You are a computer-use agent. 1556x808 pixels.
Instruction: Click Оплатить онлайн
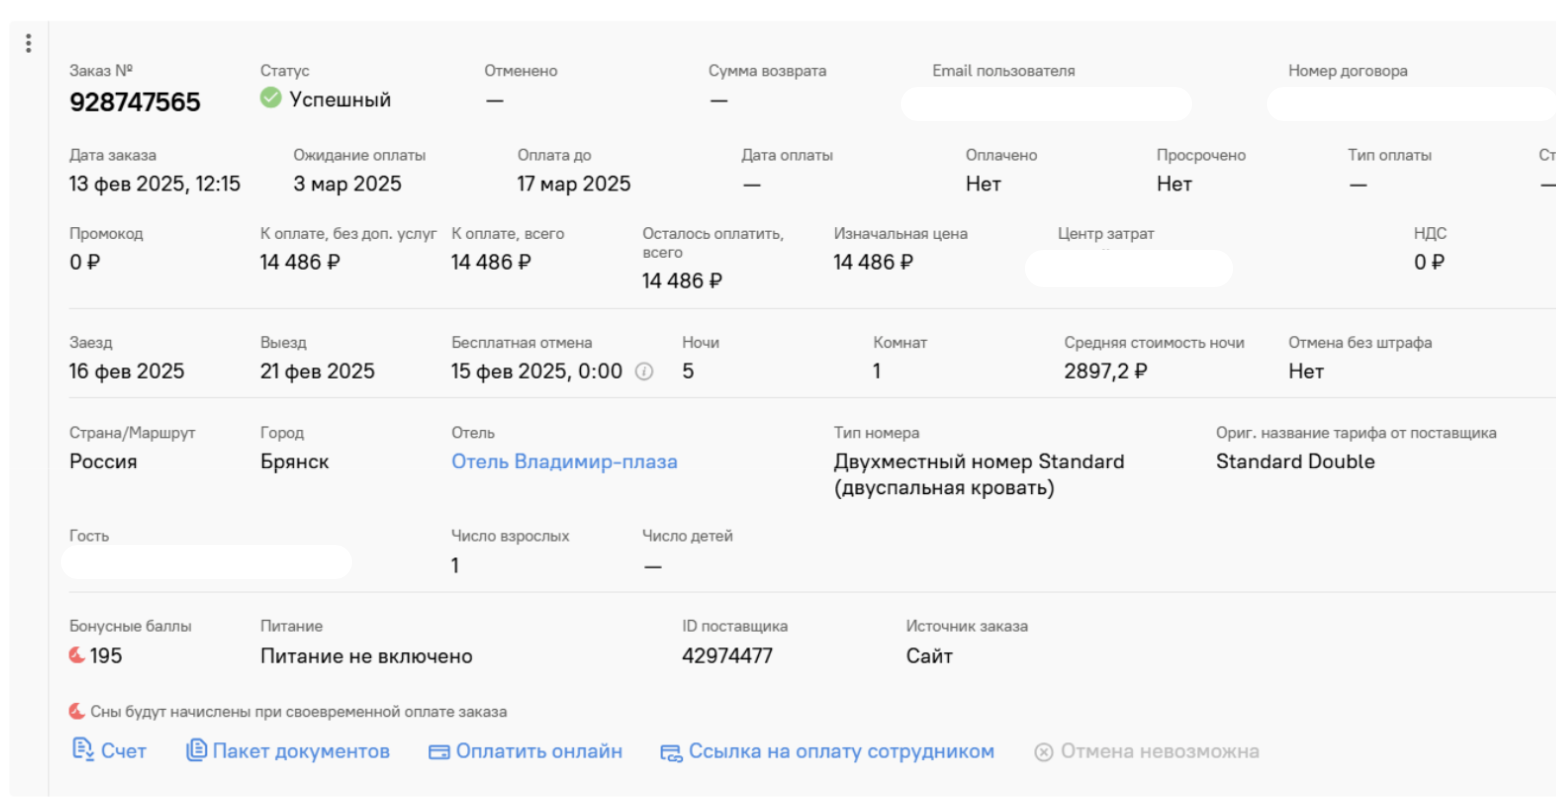click(539, 751)
